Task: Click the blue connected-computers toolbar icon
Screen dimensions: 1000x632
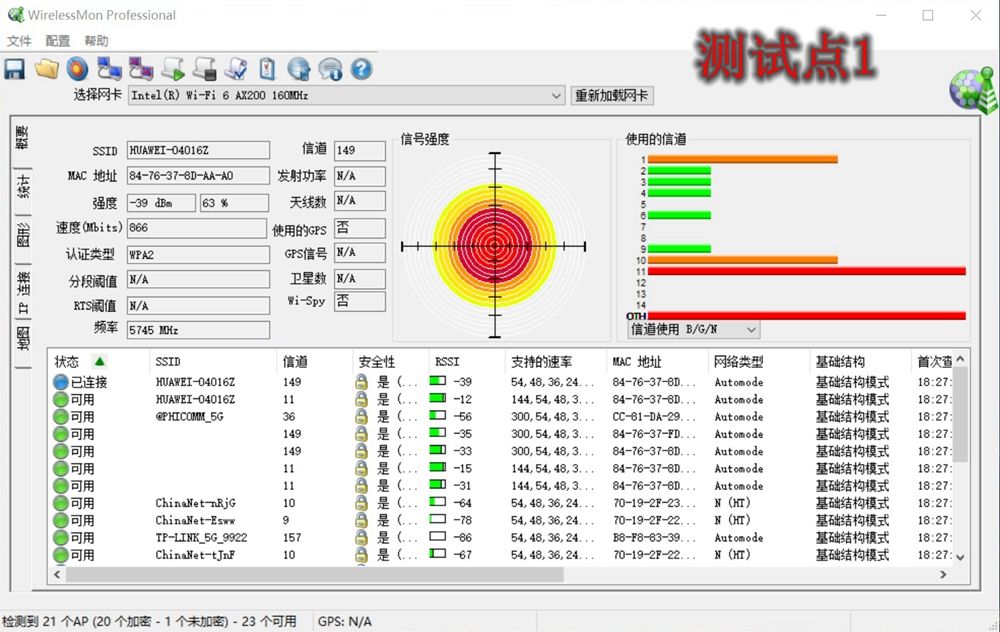Action: tap(109, 69)
